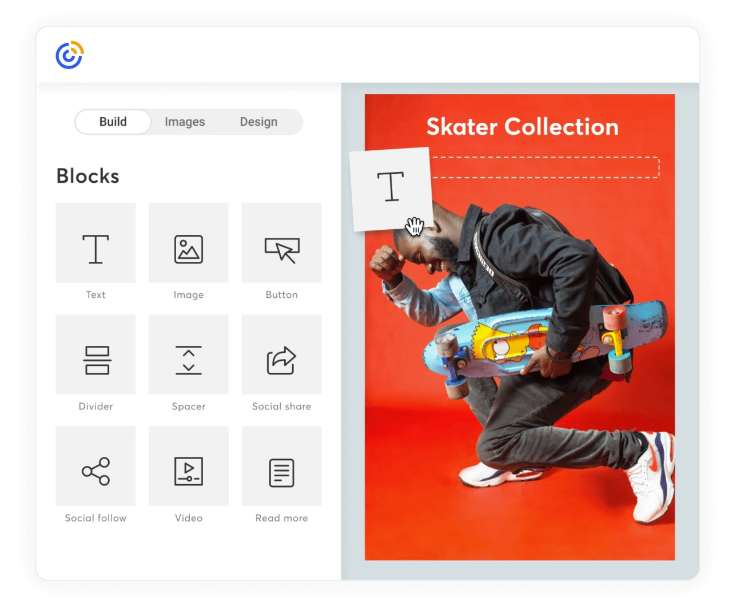The height and width of the screenshot is (614, 736).
Task: Open the Images tab
Action: (185, 122)
